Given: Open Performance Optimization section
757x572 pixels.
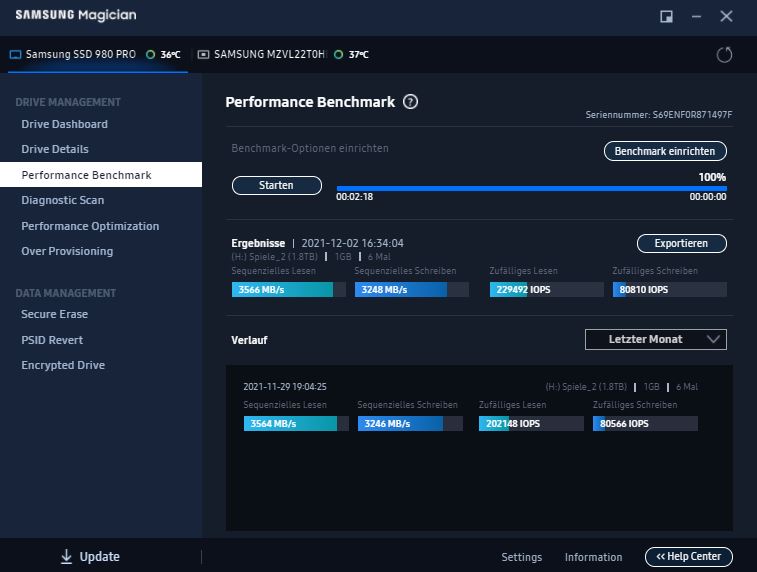Looking at the screenshot, I should [x=90, y=226].
